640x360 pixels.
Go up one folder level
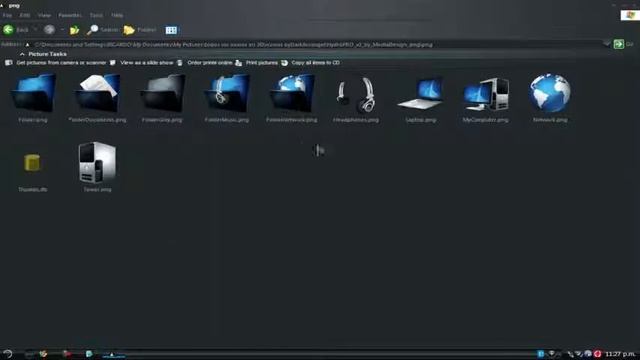coord(74,30)
